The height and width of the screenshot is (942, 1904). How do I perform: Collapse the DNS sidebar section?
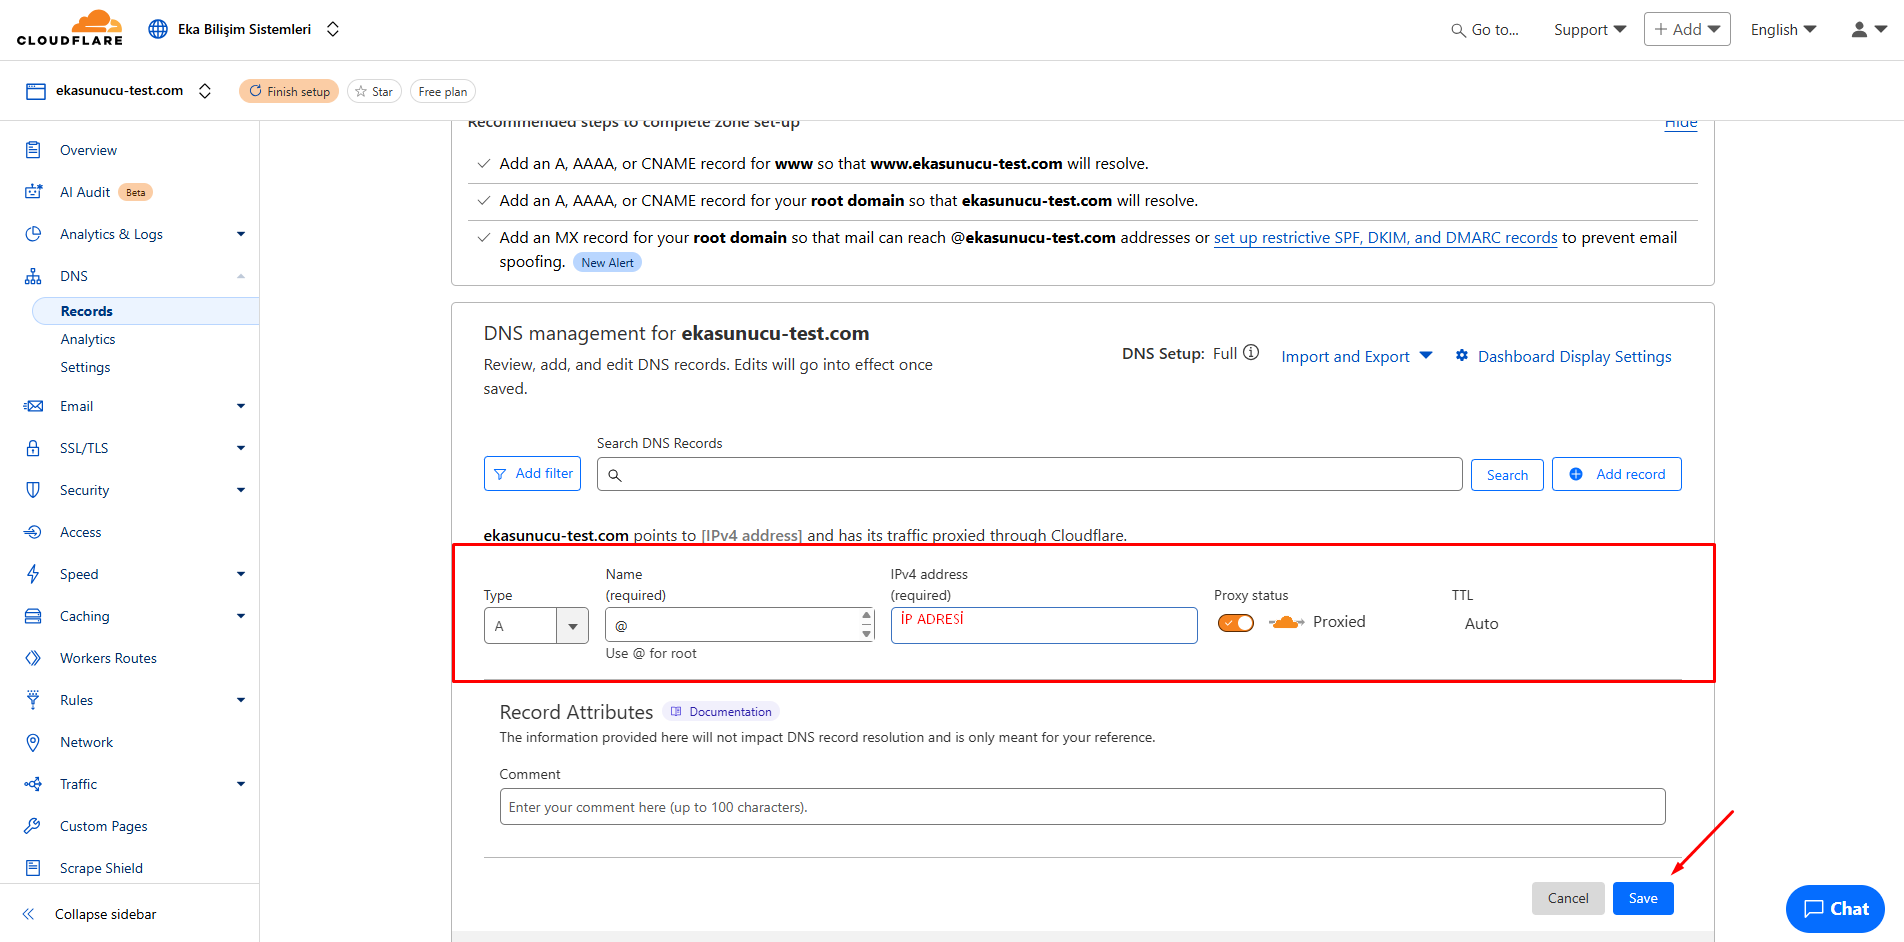click(x=241, y=276)
